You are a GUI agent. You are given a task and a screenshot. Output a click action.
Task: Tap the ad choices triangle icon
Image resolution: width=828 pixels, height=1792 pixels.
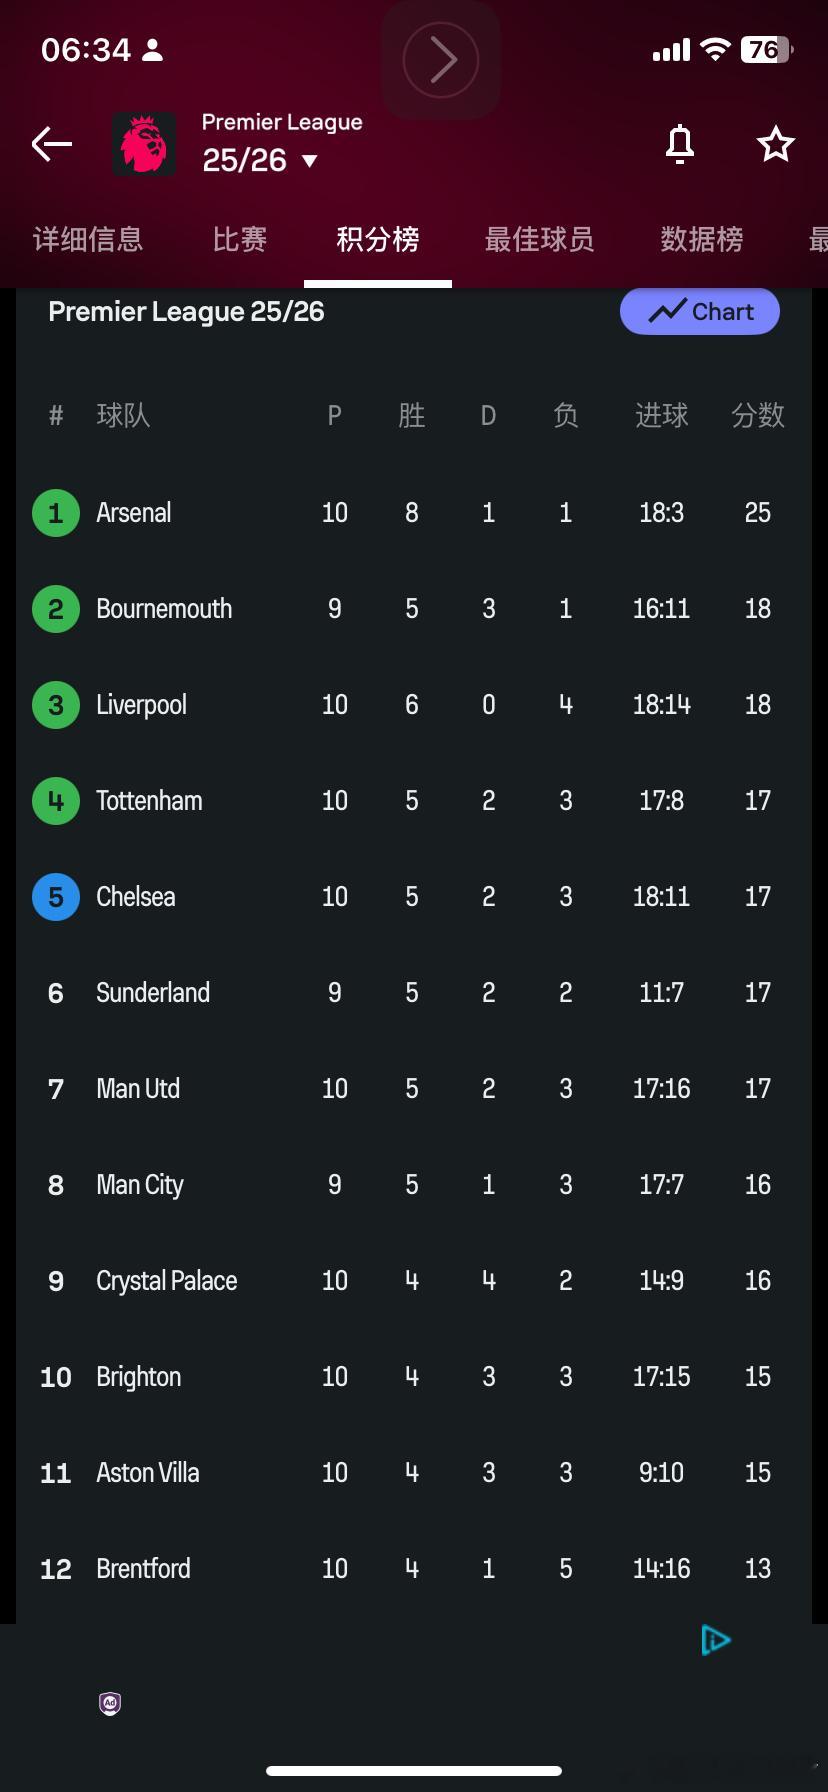pos(715,1640)
